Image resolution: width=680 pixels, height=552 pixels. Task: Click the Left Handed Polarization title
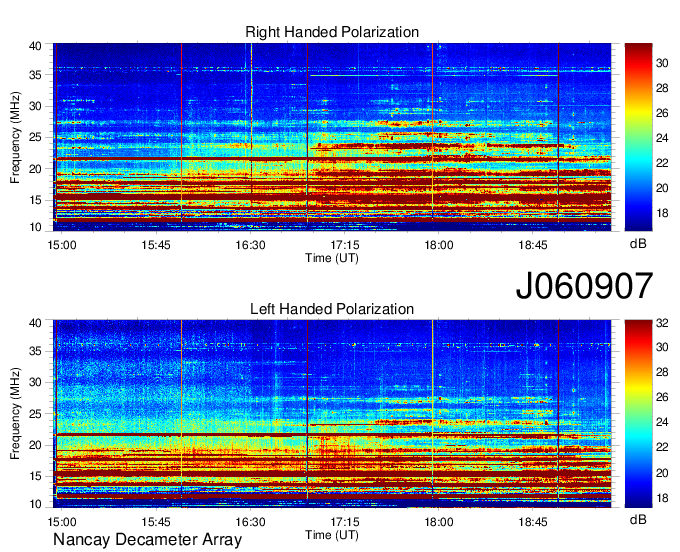[332, 309]
